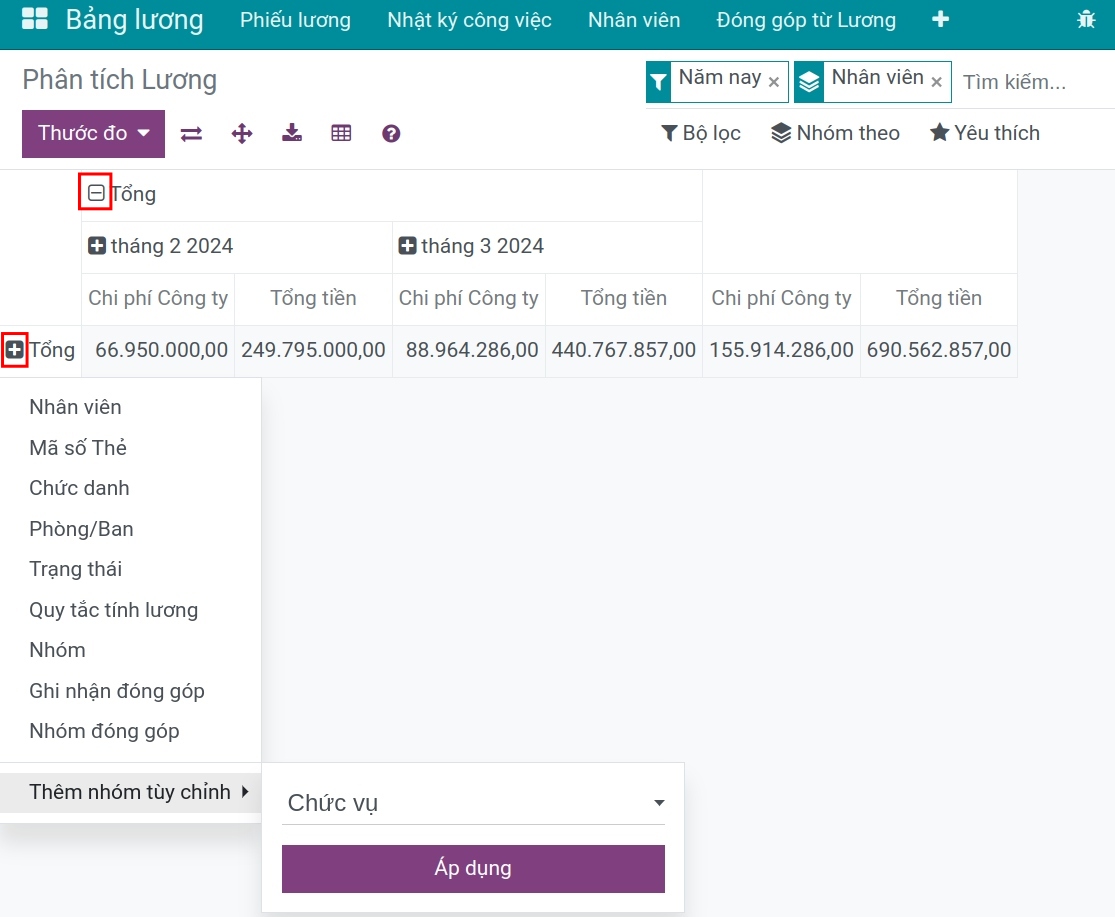Click the flip axis swap icon
1115x917 pixels.
(x=191, y=134)
